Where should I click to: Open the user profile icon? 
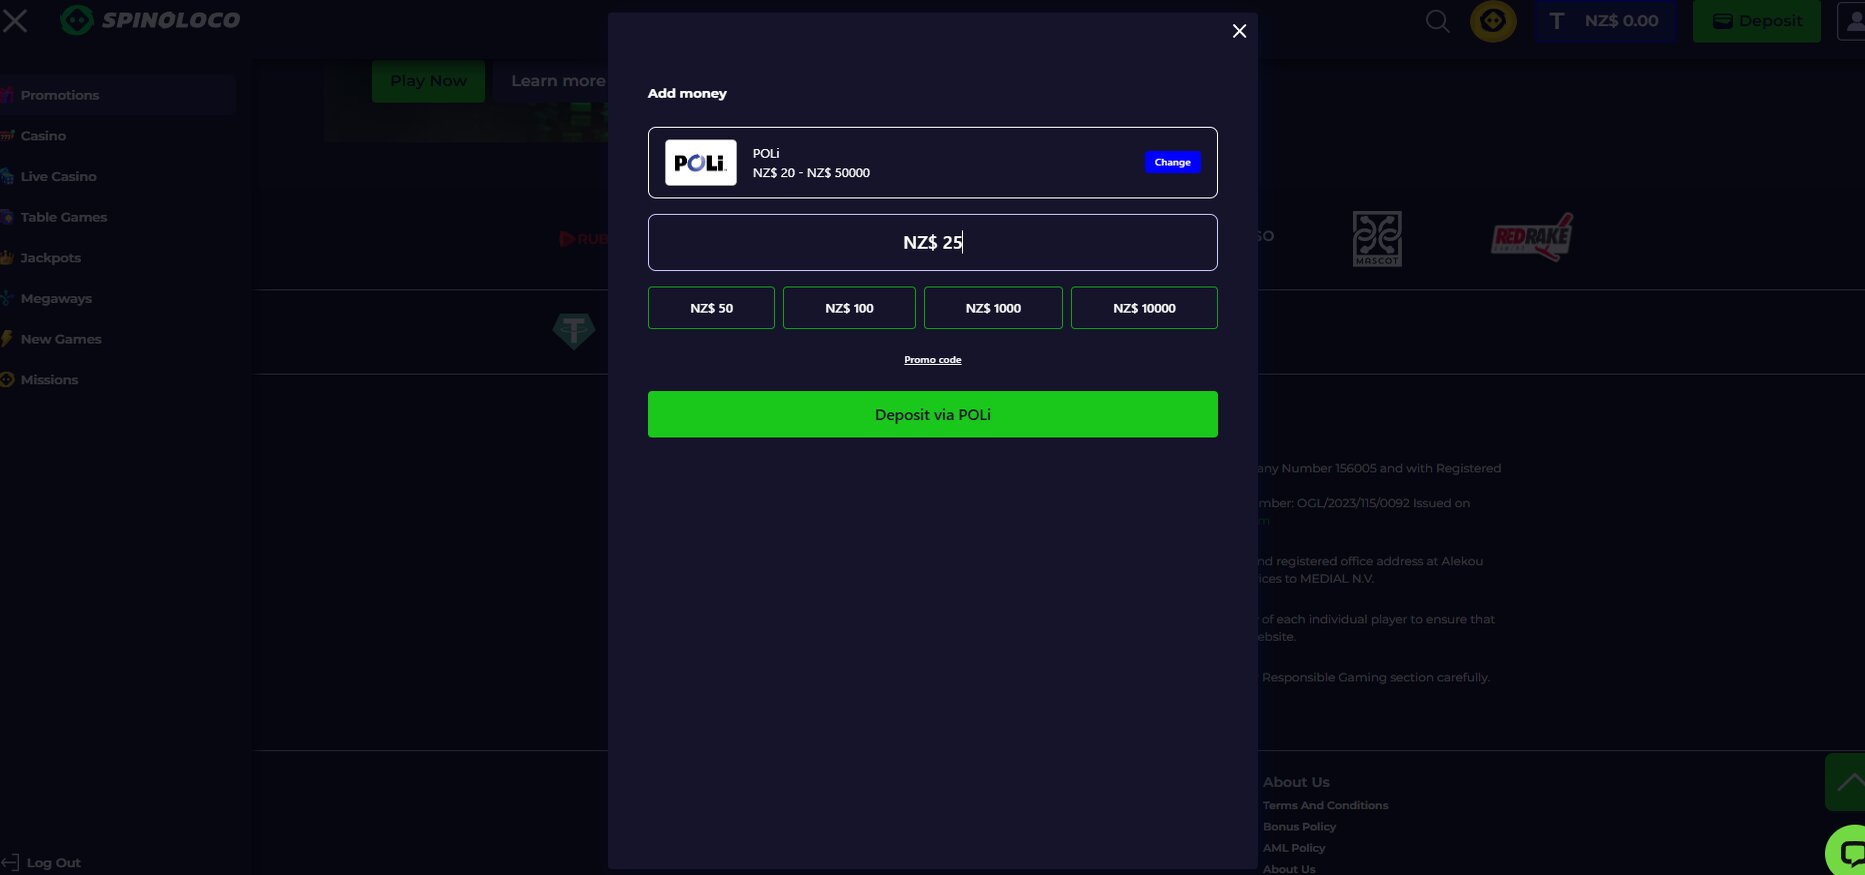[x=1852, y=21]
